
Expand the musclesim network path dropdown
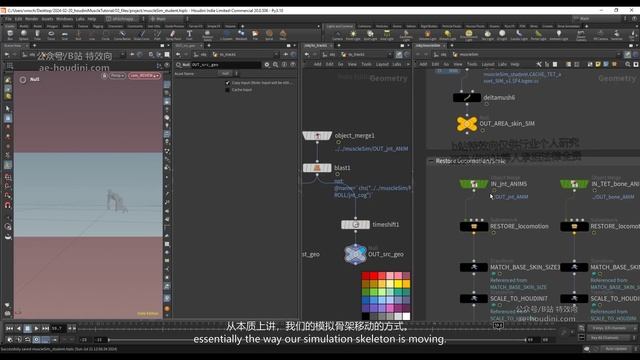pyautogui.click(x=620, y=54)
